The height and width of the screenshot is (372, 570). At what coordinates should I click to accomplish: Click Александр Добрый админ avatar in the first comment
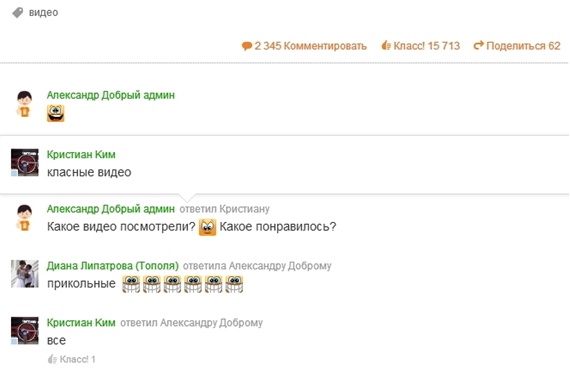click(x=24, y=104)
